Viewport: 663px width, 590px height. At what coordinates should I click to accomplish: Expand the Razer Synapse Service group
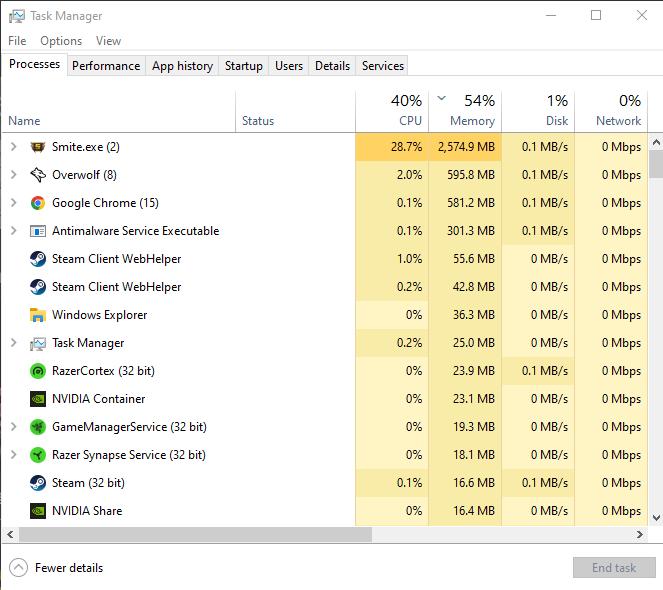pyautogui.click(x=13, y=455)
